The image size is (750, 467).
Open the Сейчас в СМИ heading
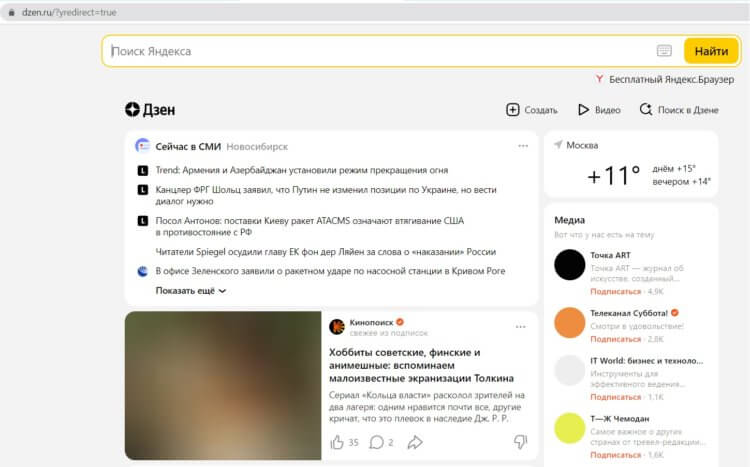click(188, 146)
